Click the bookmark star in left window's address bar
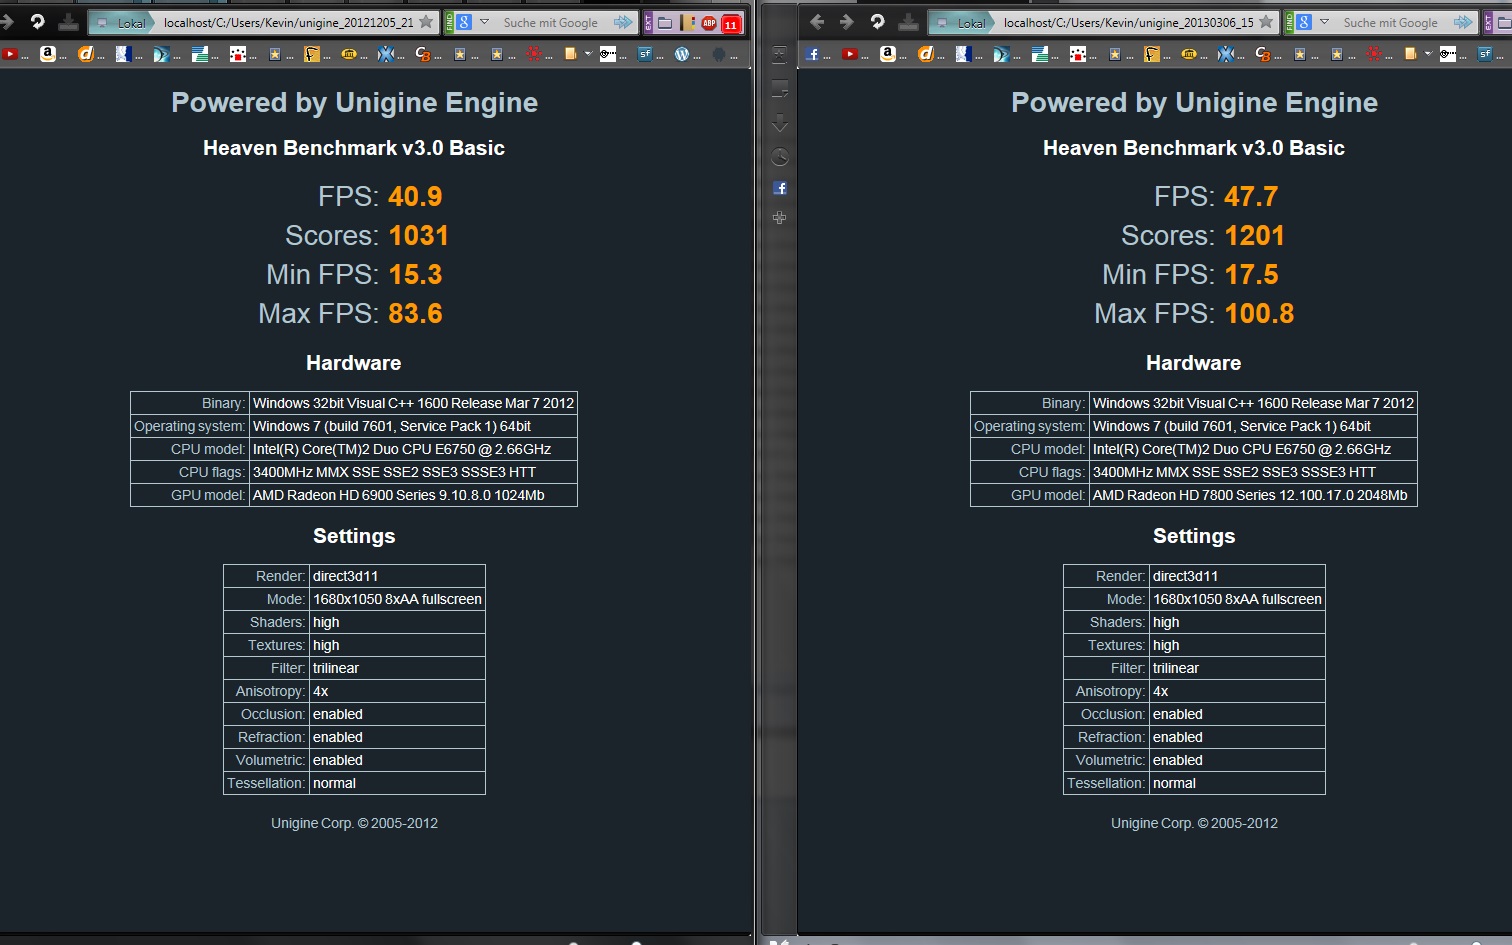 point(426,22)
